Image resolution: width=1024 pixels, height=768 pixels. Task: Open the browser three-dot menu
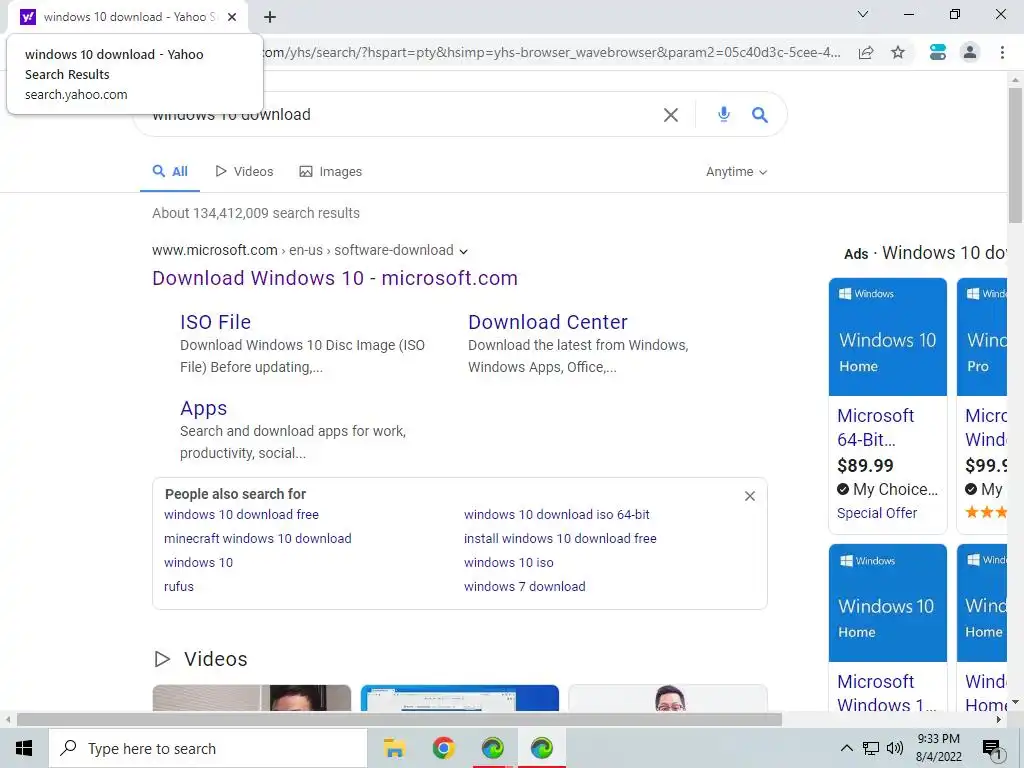click(1002, 52)
